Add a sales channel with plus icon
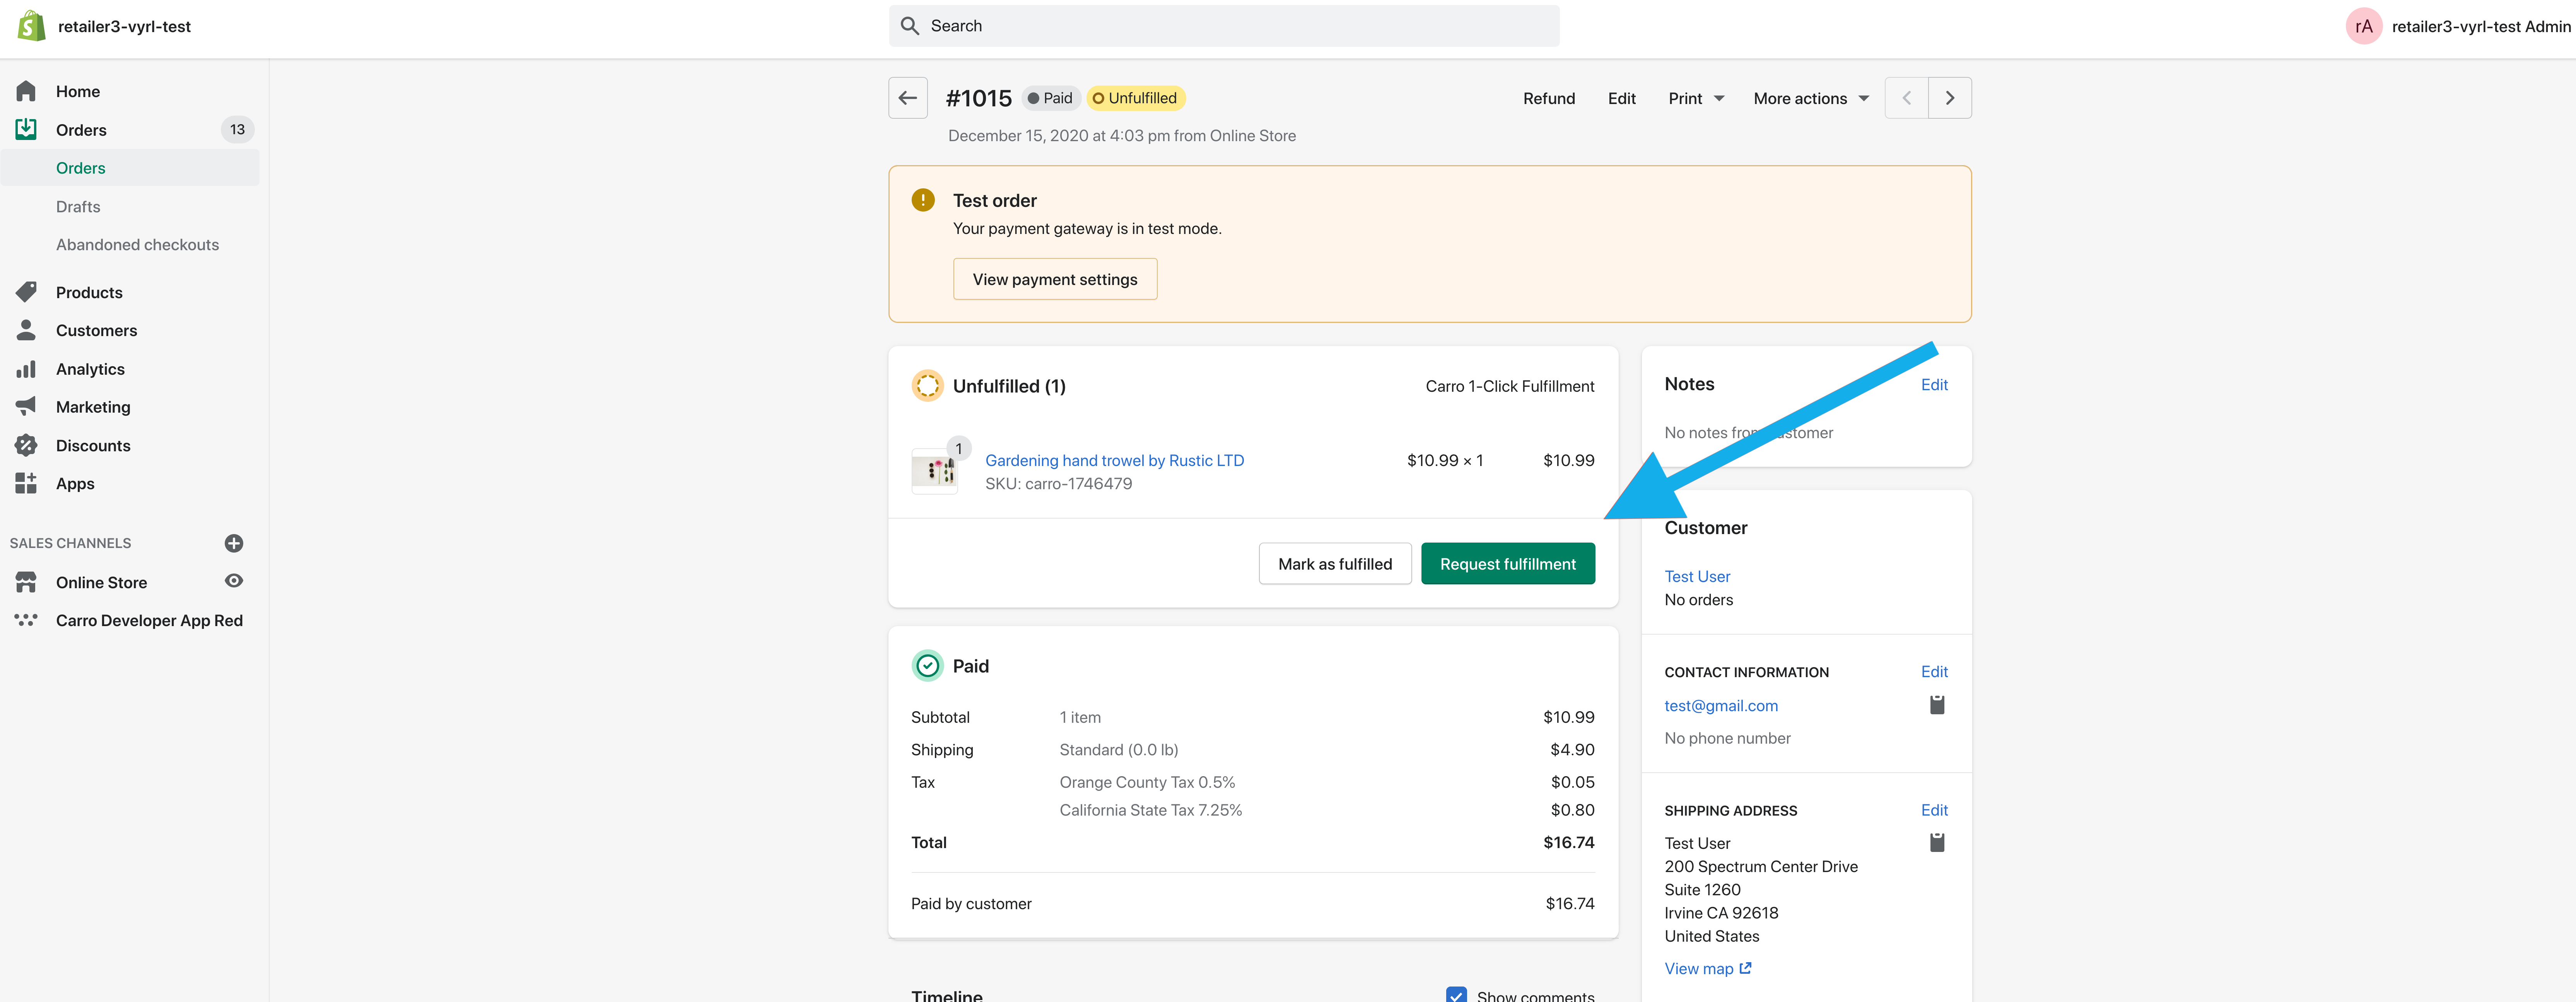Image resolution: width=2576 pixels, height=1002 pixels. click(x=234, y=543)
